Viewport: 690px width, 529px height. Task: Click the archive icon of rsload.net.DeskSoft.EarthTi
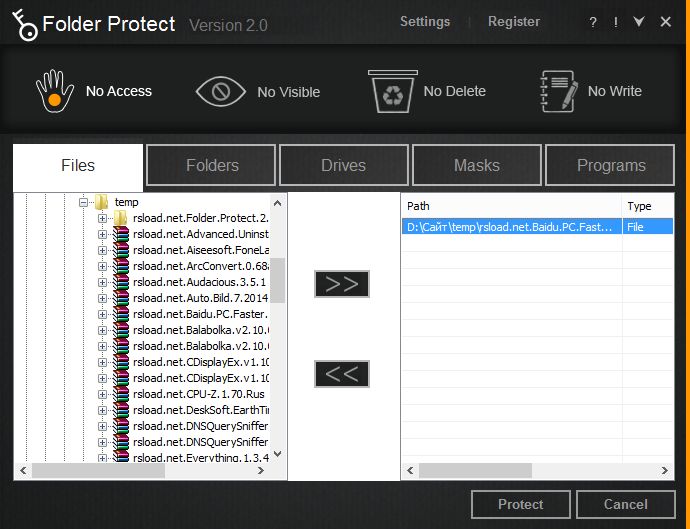coord(121,410)
